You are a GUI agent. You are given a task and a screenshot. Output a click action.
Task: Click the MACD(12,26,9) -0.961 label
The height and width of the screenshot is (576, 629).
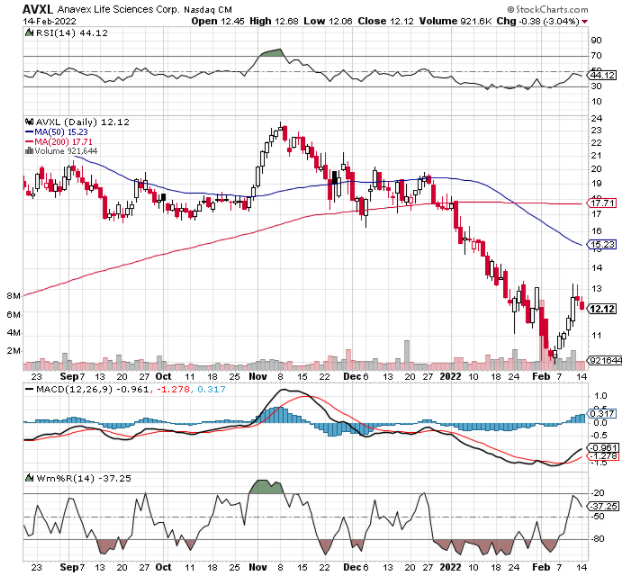[x=92, y=389]
